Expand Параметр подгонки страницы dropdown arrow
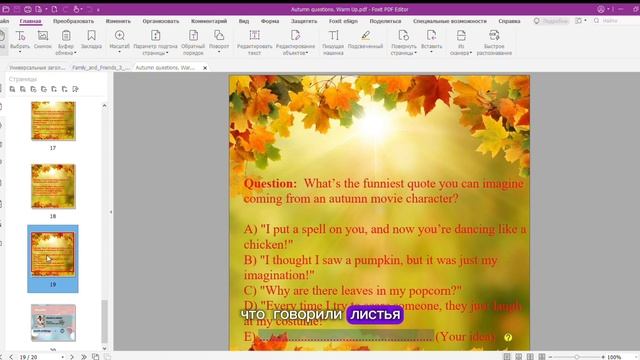 point(167,53)
